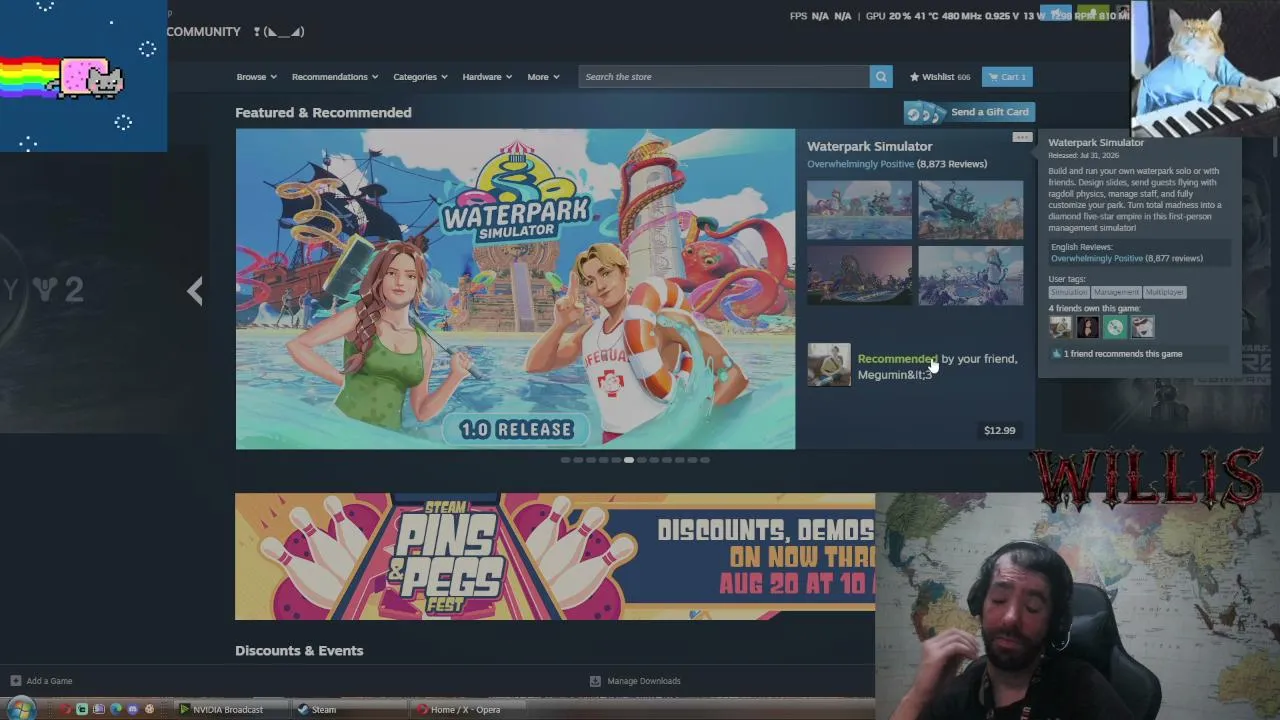Click the Manage Downloads icon
This screenshot has width=1280, height=720.
[x=595, y=681]
